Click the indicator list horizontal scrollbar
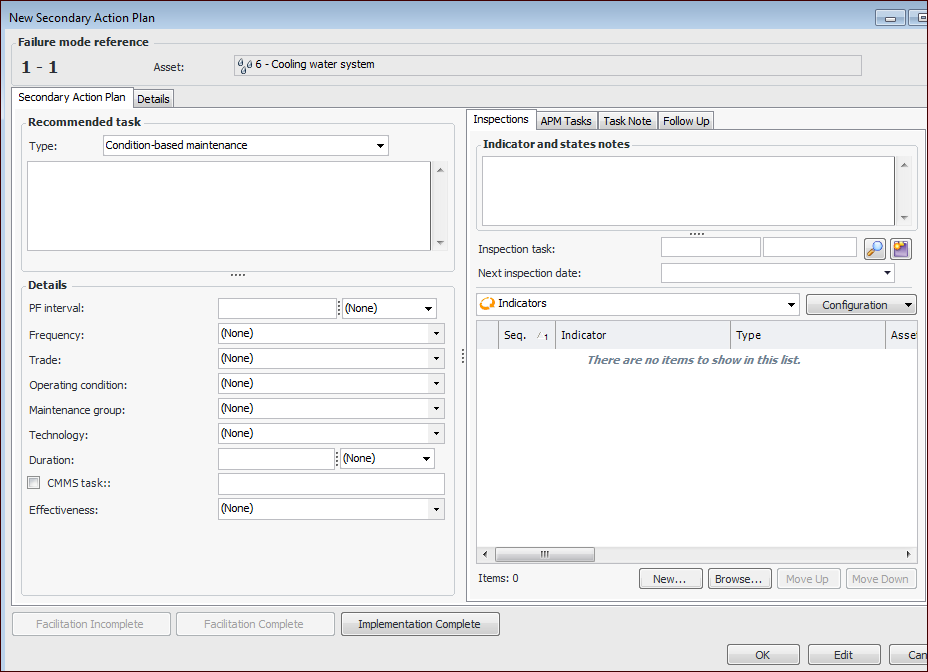Screen dimensions: 928x672 pyautogui.click(x=545, y=554)
